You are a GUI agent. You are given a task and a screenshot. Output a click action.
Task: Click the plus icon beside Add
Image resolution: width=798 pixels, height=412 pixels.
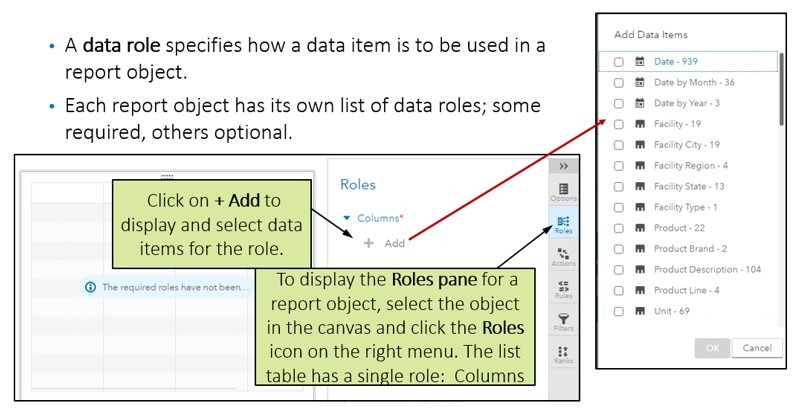pos(368,243)
